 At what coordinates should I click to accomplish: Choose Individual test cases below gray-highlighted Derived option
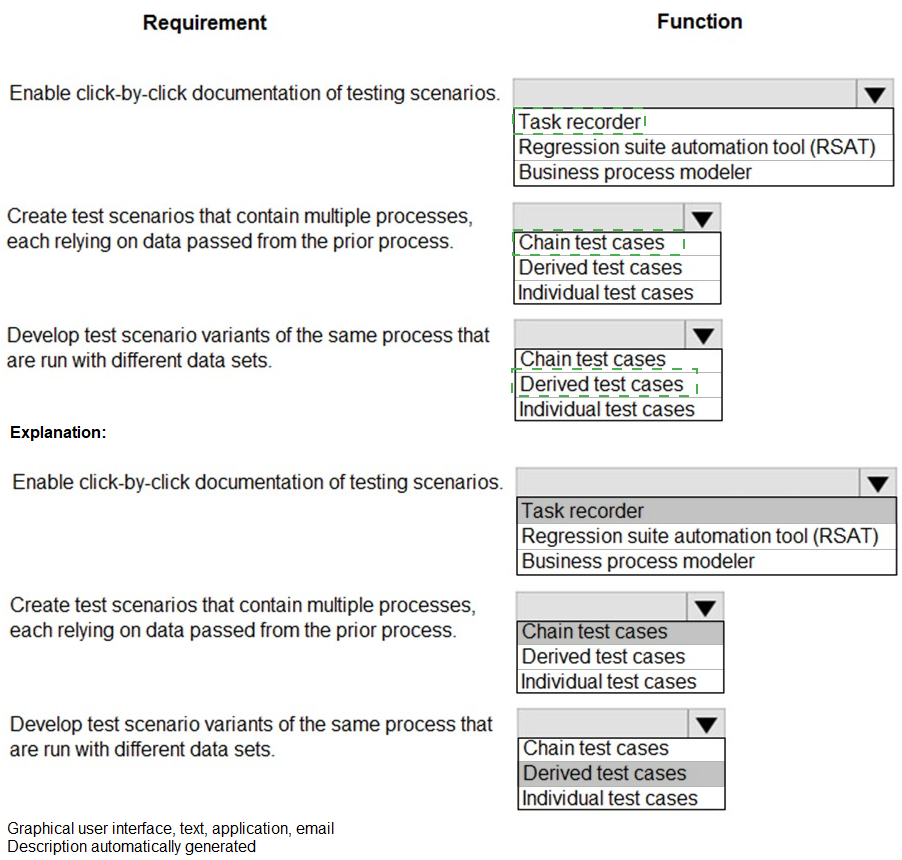(x=610, y=798)
